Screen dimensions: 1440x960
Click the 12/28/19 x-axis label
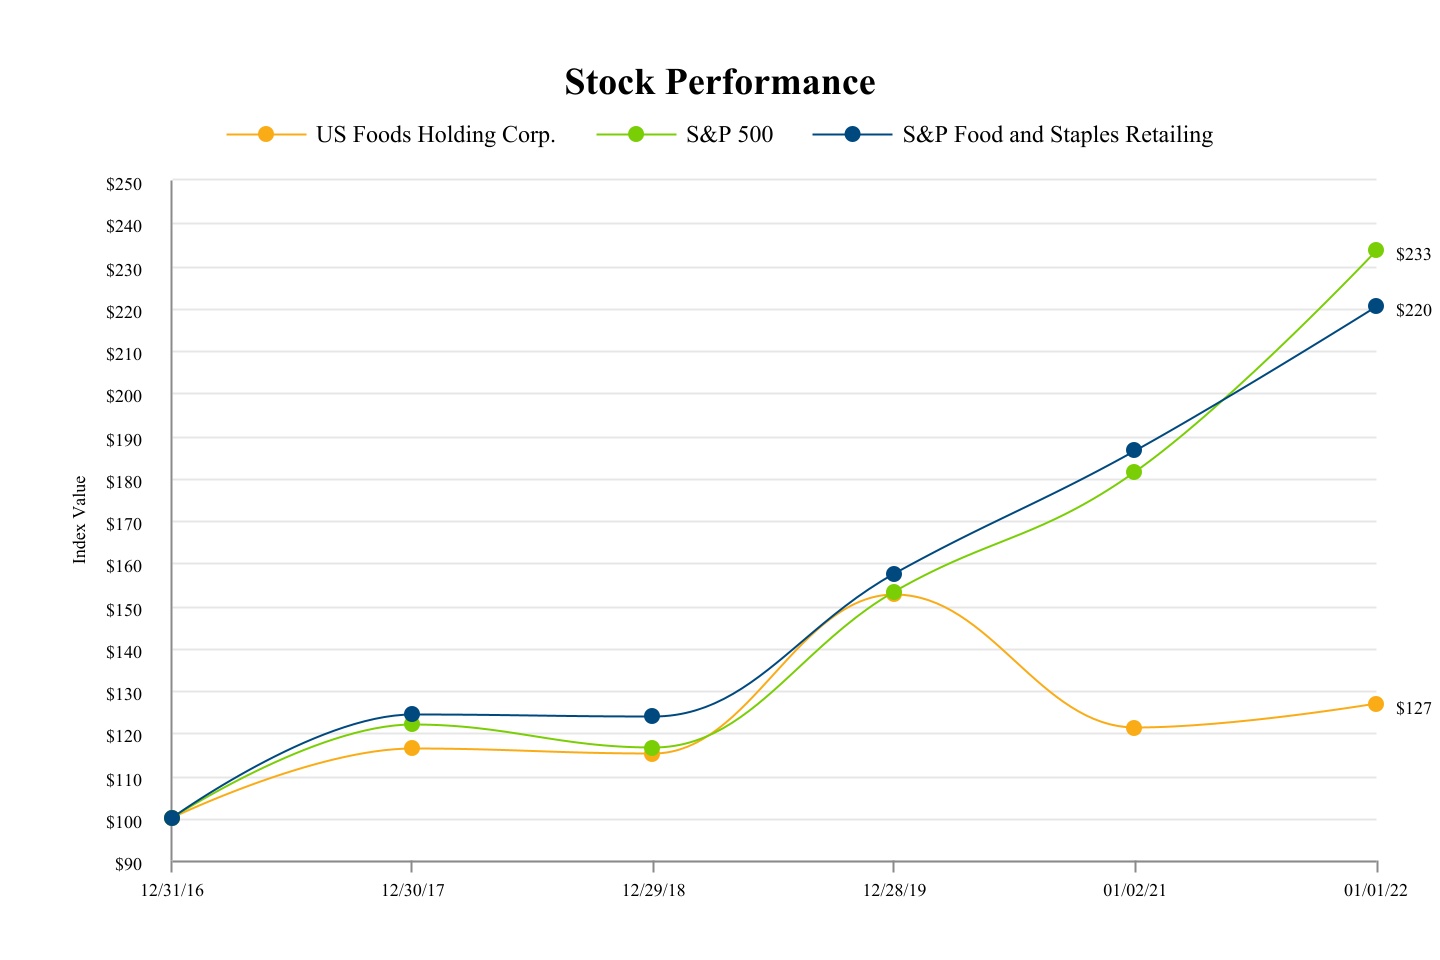894,891
